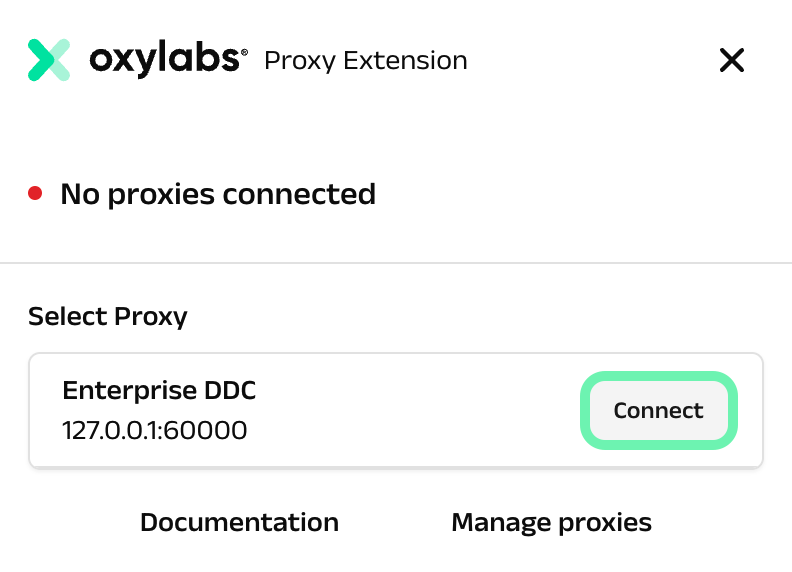The width and height of the screenshot is (792, 572).
Task: Click the 127.0.0.1:60000 proxy address
Action: point(154,430)
